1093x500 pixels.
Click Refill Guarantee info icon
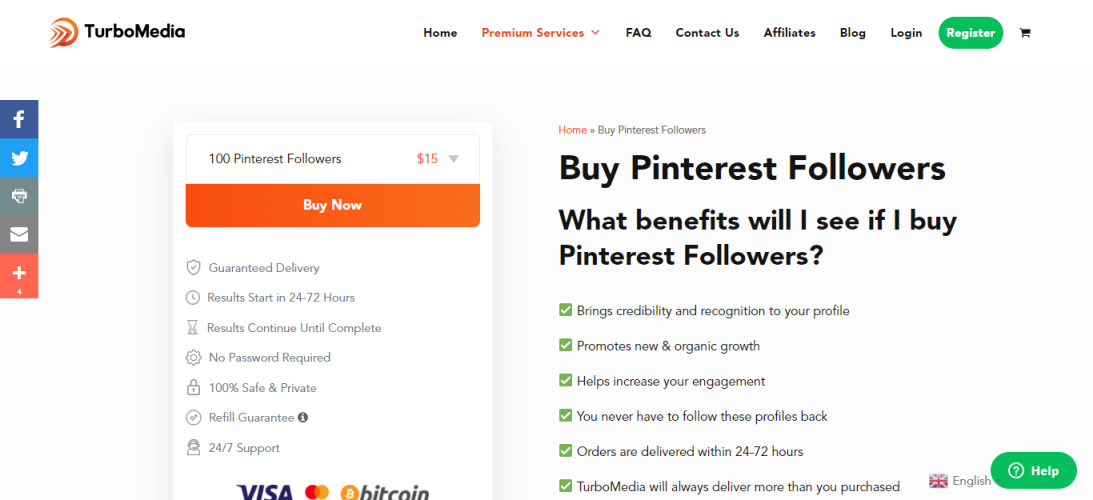click(x=303, y=418)
